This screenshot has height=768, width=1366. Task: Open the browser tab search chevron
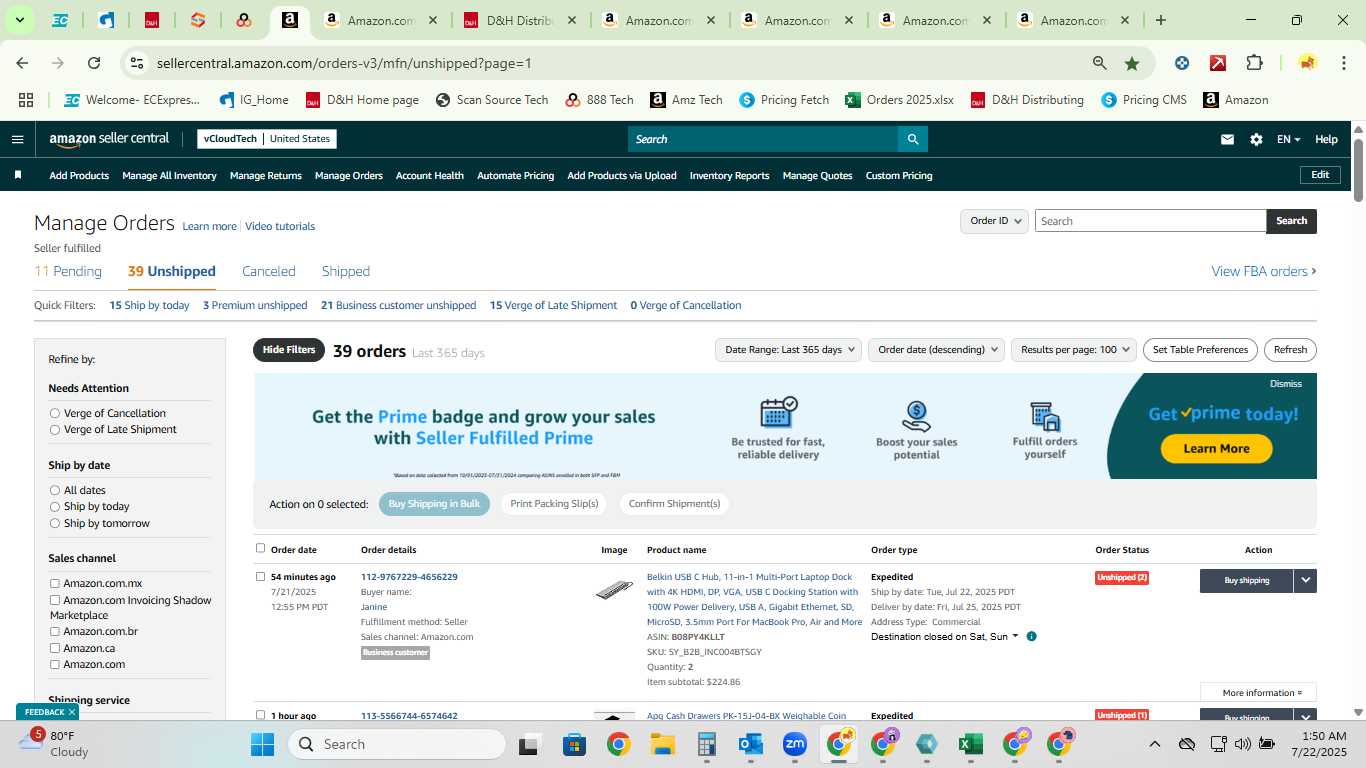coord(19,20)
